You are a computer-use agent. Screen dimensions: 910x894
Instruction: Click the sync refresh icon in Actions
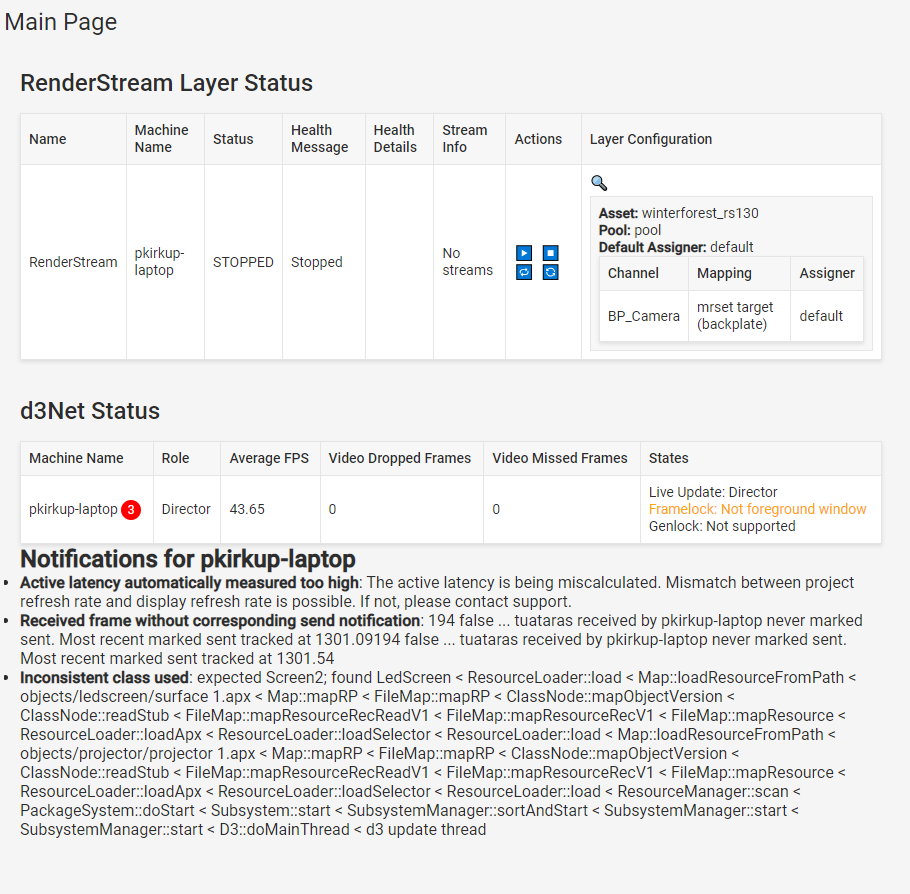(550, 272)
